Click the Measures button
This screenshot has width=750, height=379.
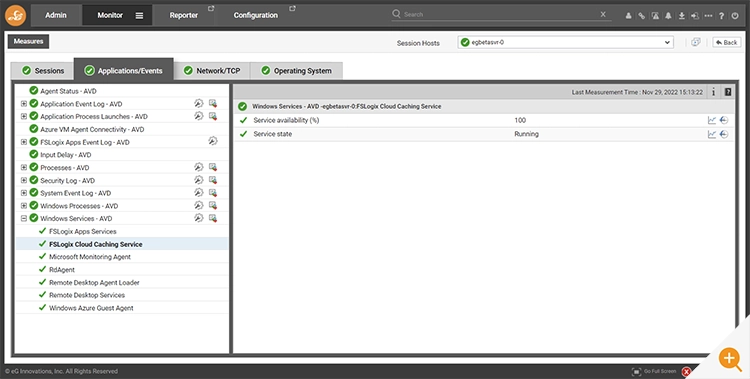click(x=28, y=41)
